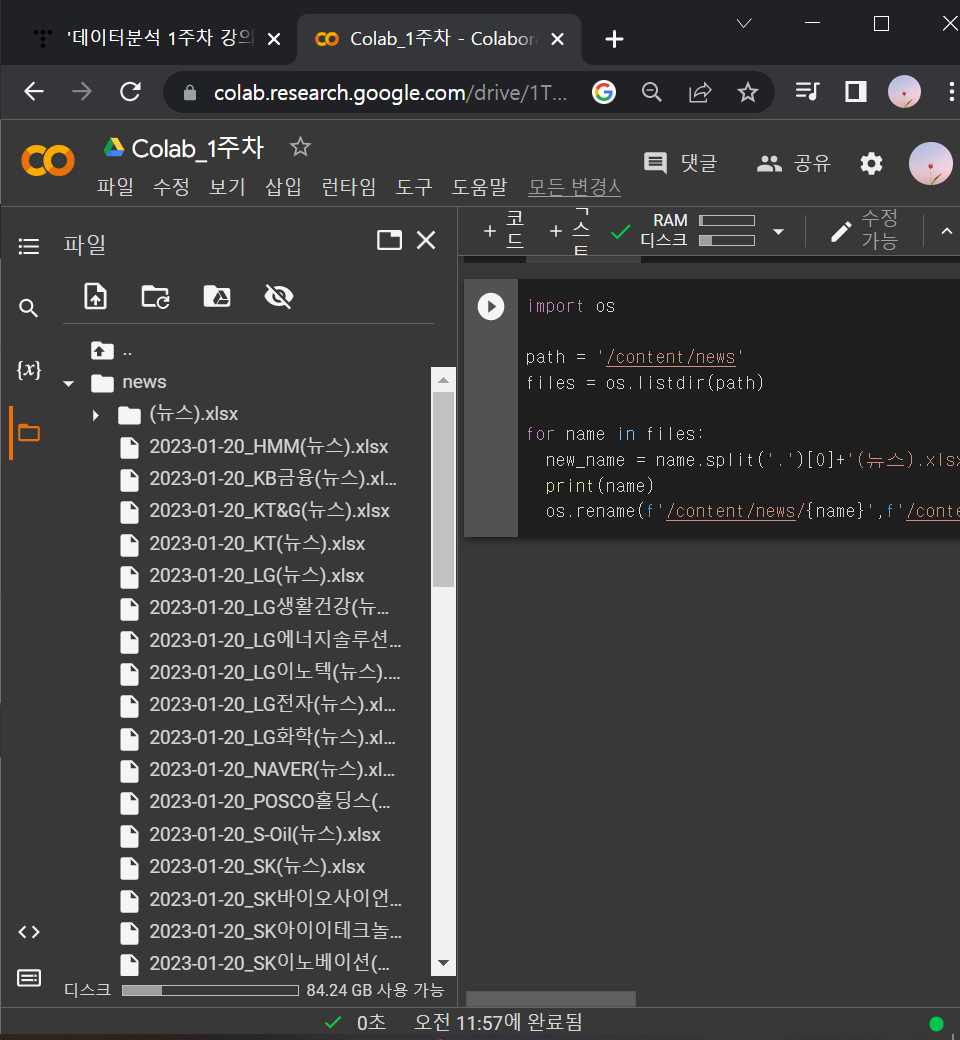960x1040 pixels.
Task: Select file 2023-01-20_LG전자(뉴스)
Action: click(272, 704)
